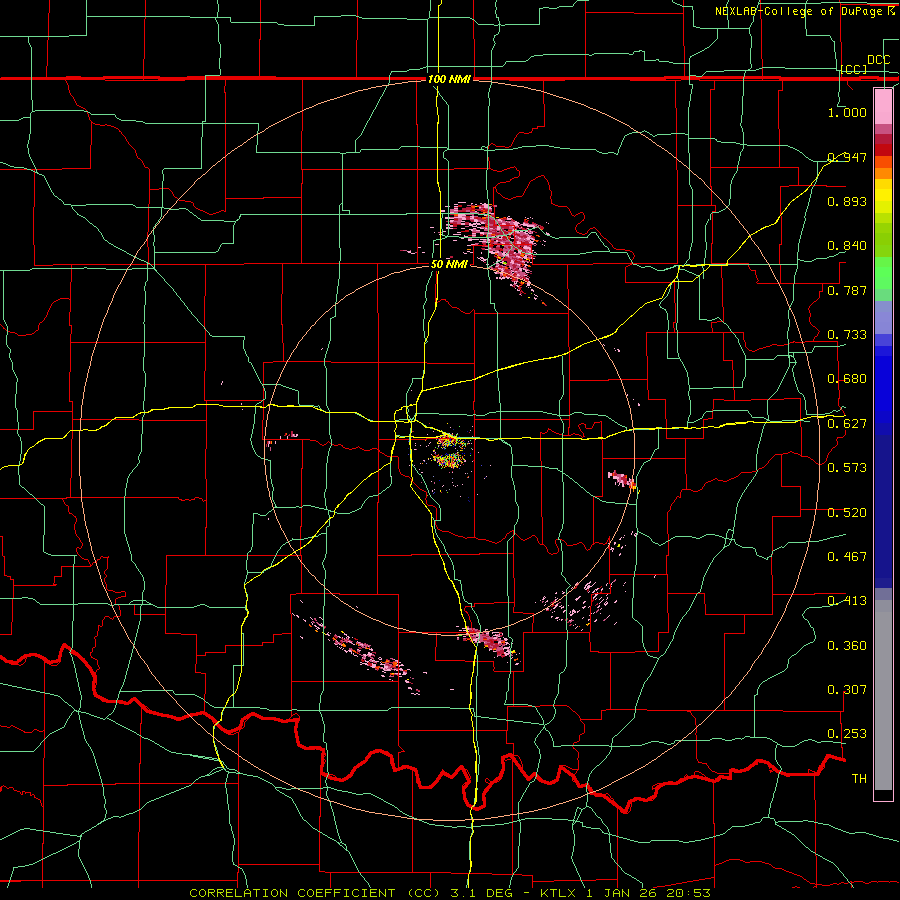Click the small pink echo east of center

[622, 479]
